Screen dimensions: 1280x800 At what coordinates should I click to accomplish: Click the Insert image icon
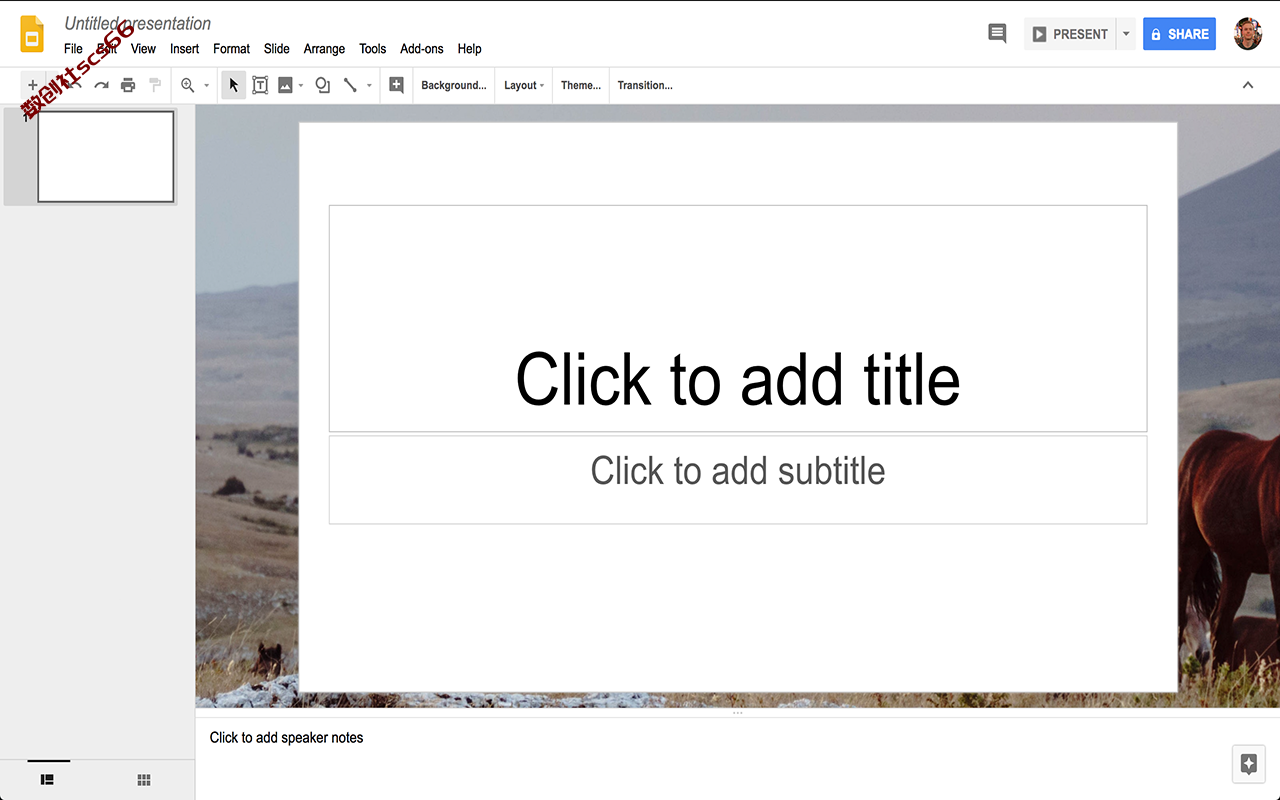[285, 85]
